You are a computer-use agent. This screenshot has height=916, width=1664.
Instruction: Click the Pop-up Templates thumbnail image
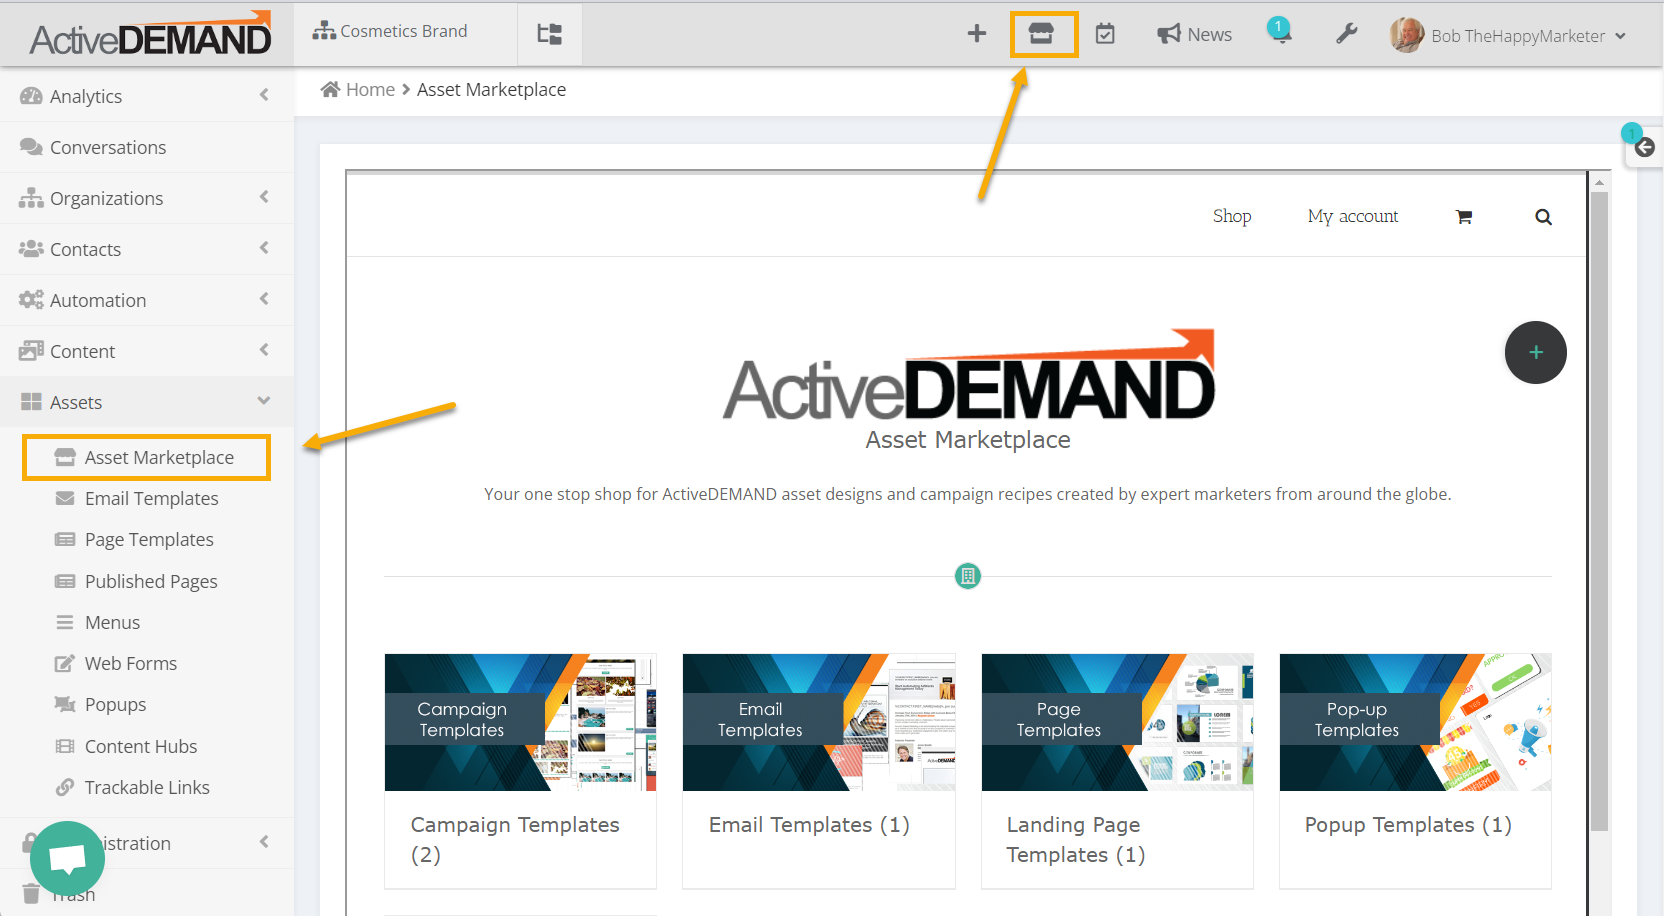(x=1415, y=722)
